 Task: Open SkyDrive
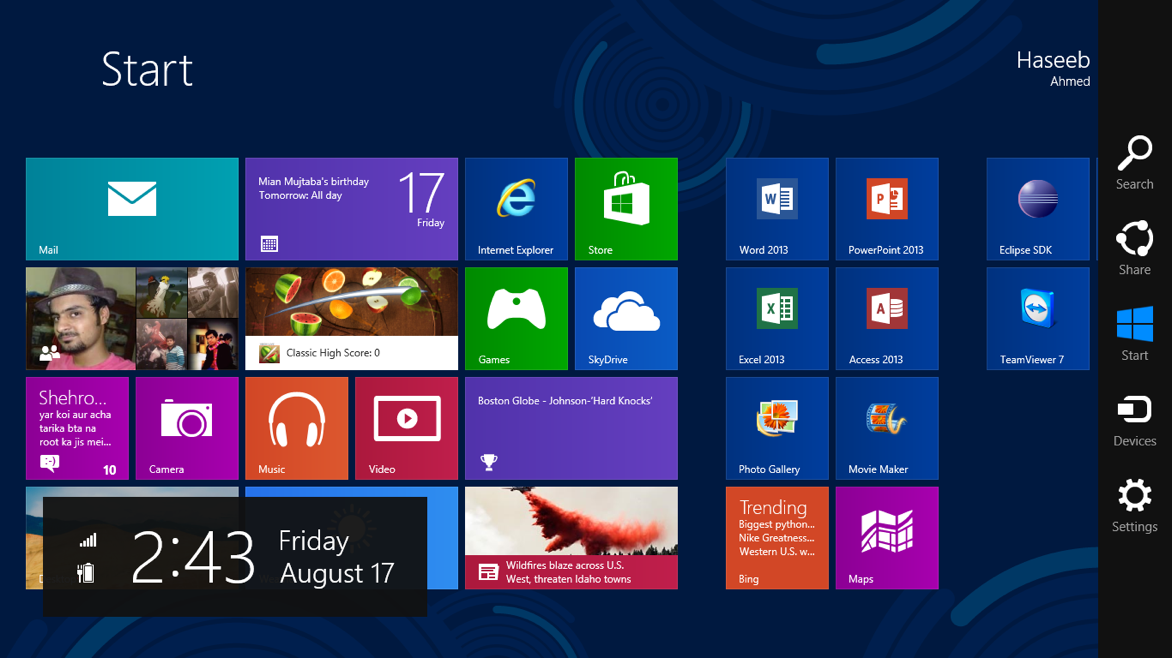click(x=626, y=318)
